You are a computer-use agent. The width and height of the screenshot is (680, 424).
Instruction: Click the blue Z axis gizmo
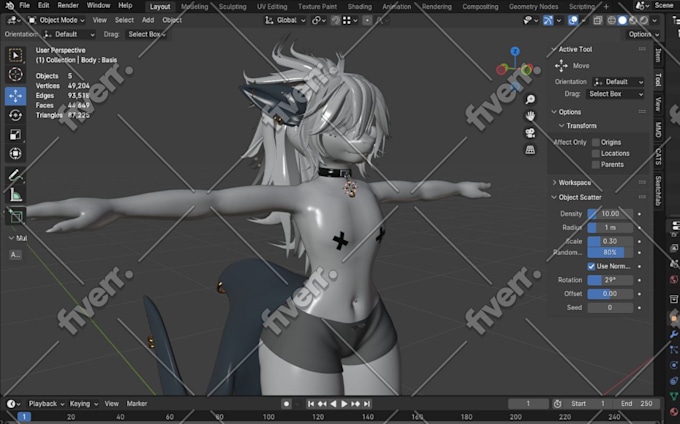(x=515, y=51)
